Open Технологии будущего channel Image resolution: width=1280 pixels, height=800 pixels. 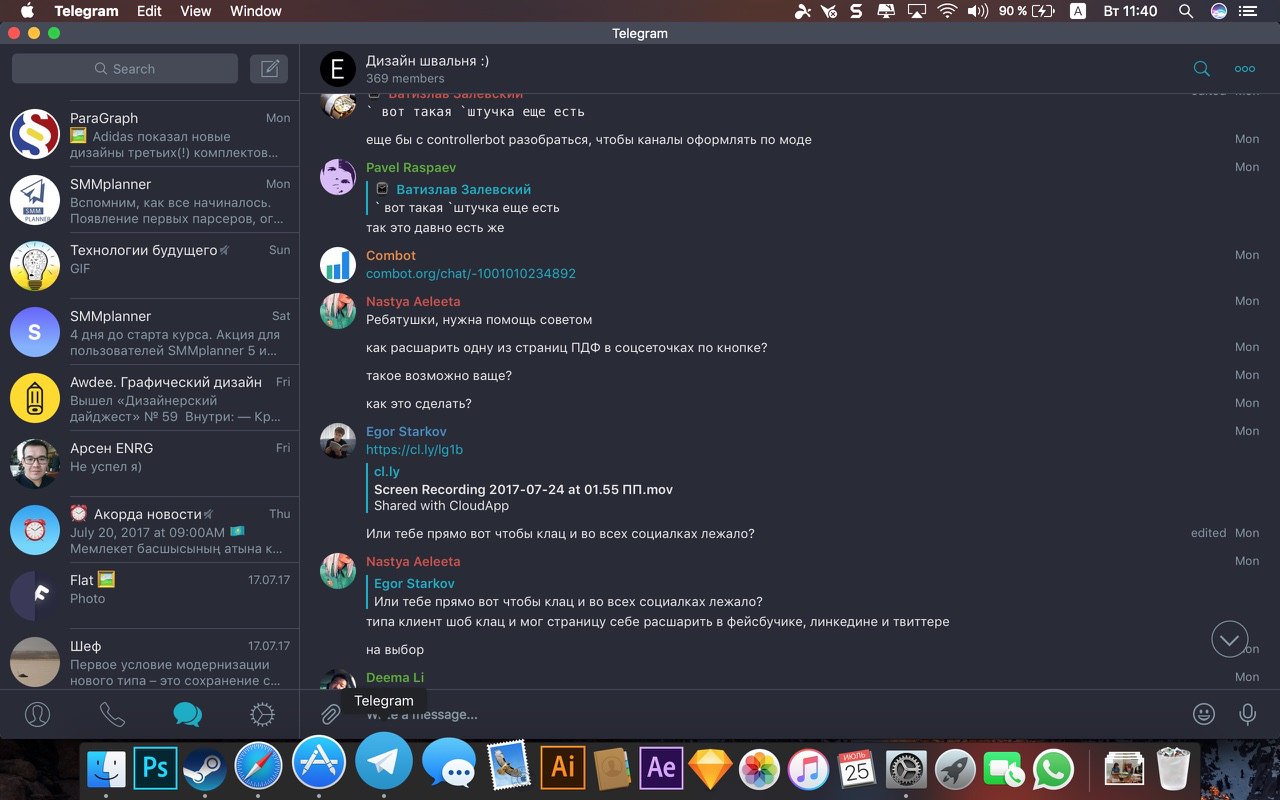click(150, 266)
